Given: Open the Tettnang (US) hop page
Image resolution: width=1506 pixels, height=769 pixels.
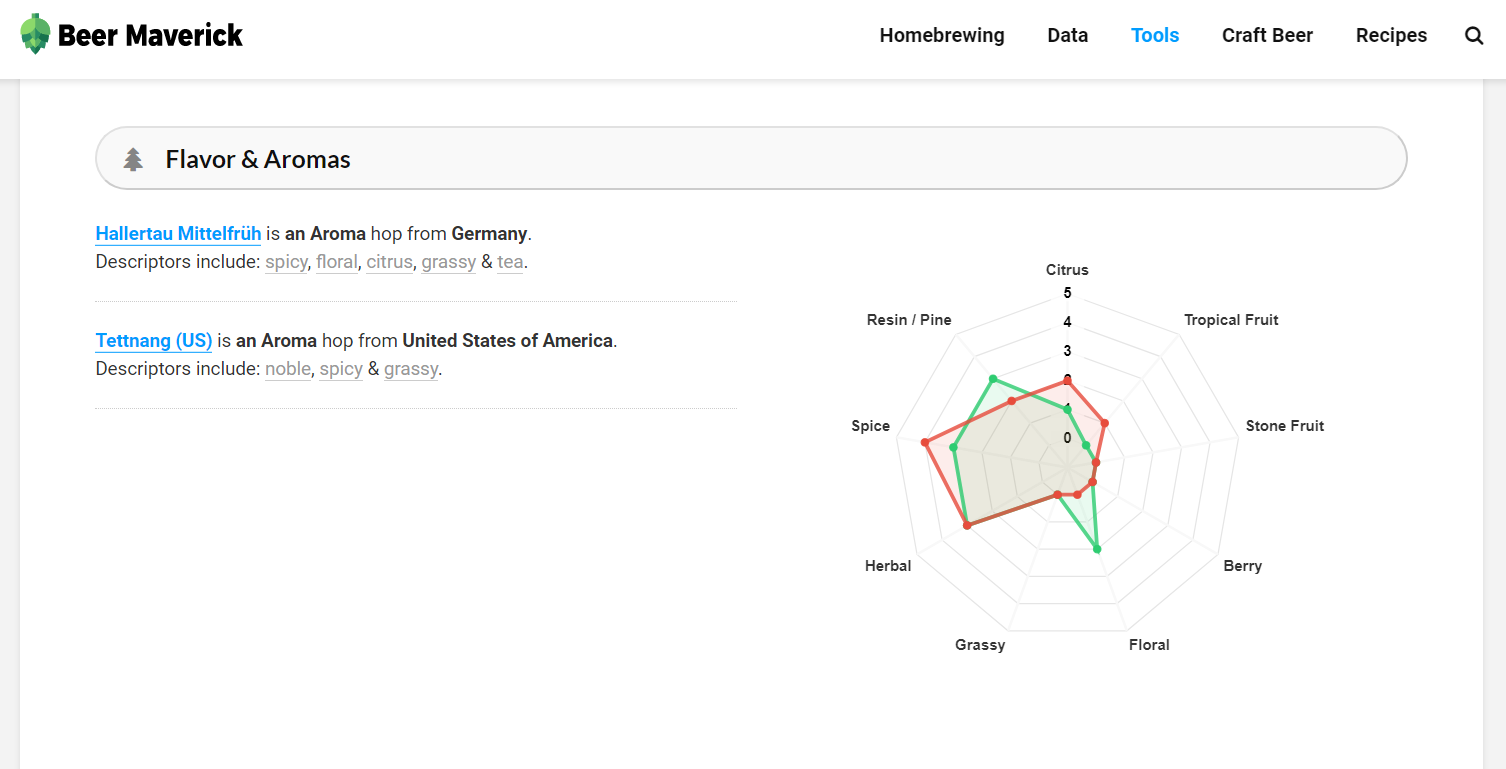Looking at the screenshot, I should pyautogui.click(x=153, y=340).
